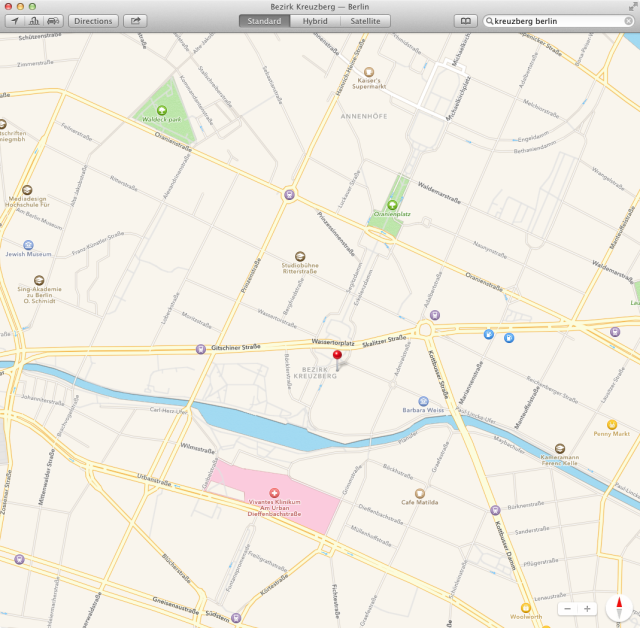Zoom out with the minus button
This screenshot has width=640, height=628.
click(x=567, y=609)
